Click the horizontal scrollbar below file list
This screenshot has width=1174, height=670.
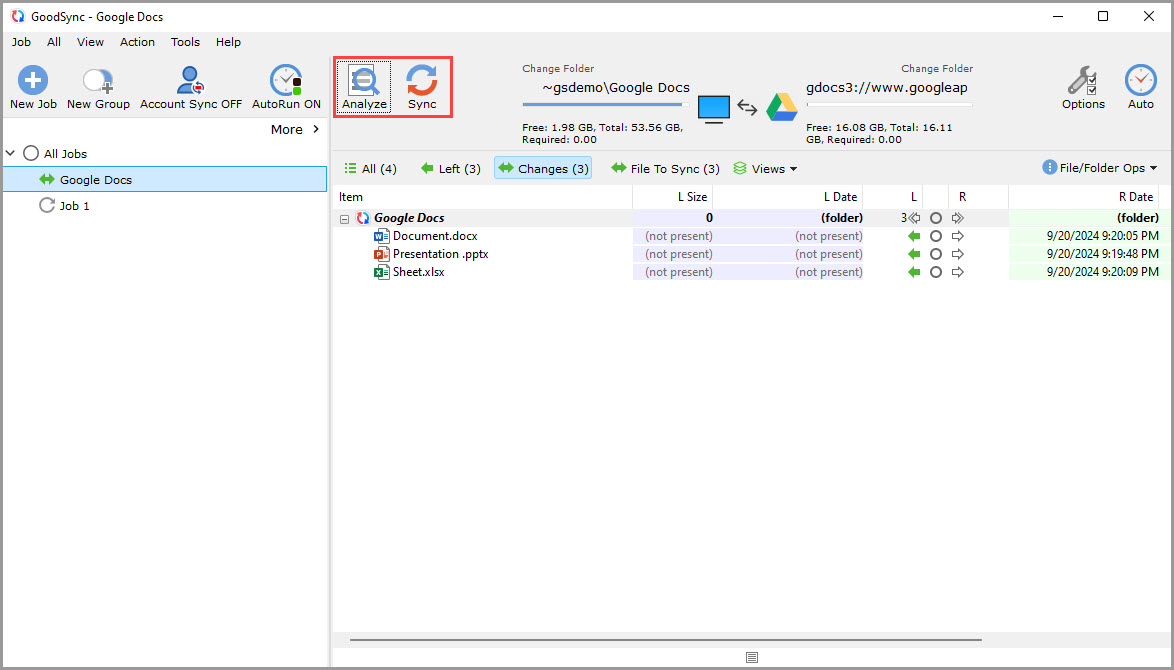[x=665, y=639]
